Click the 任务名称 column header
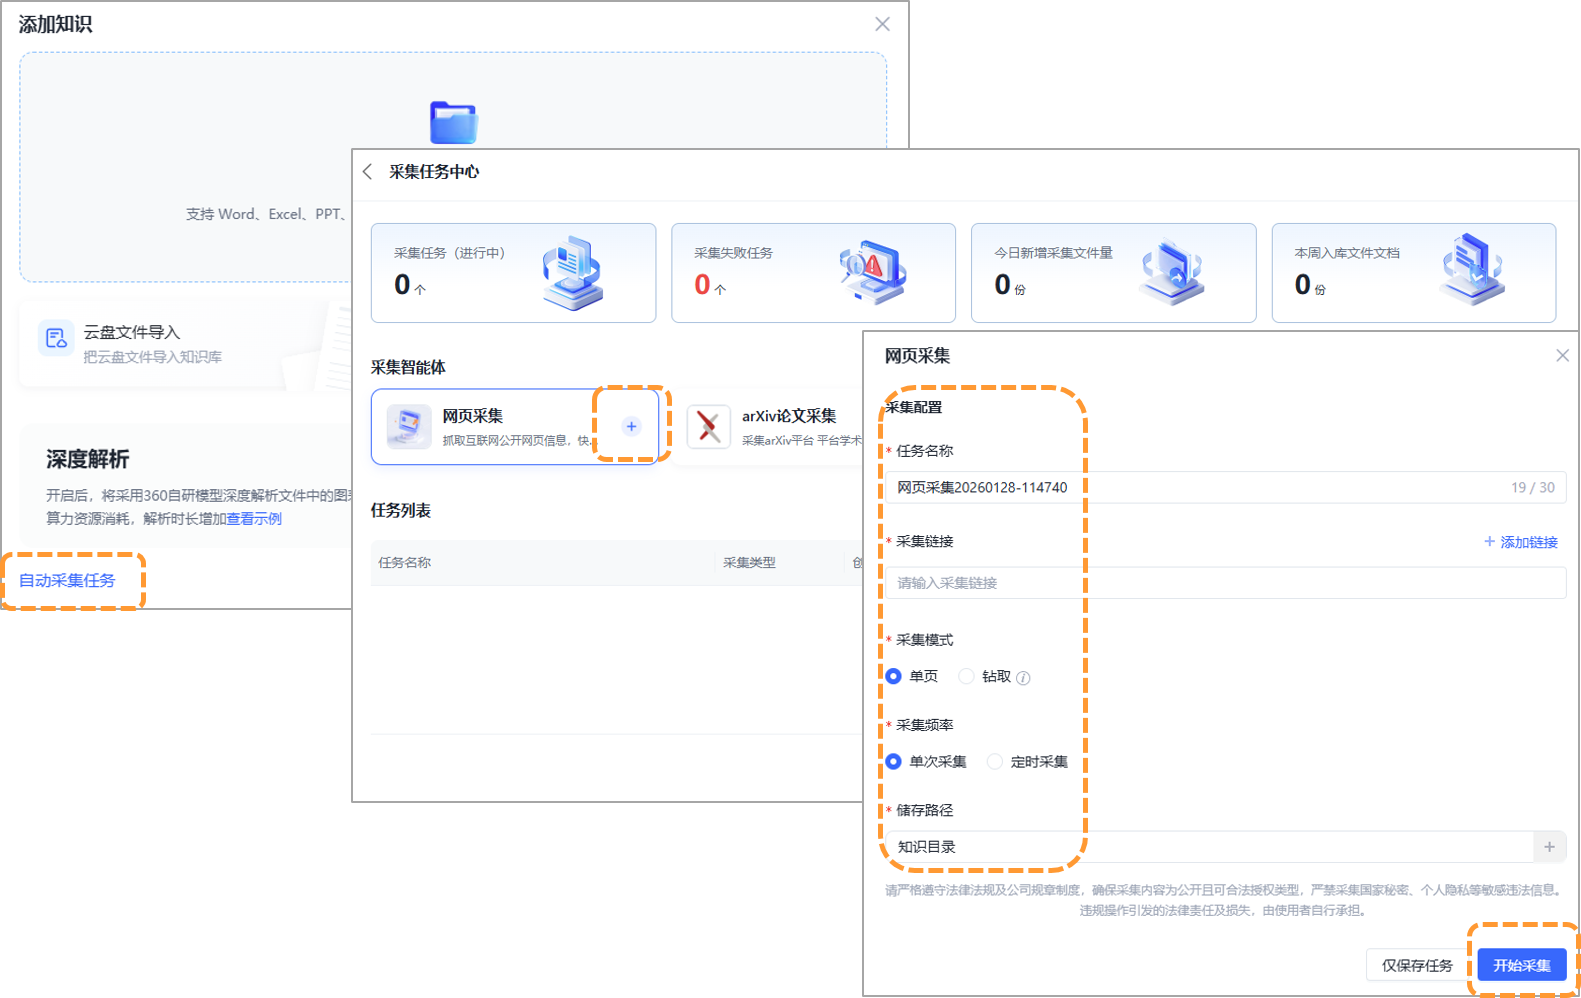Screen dimensions: 1581x998 point(405,563)
